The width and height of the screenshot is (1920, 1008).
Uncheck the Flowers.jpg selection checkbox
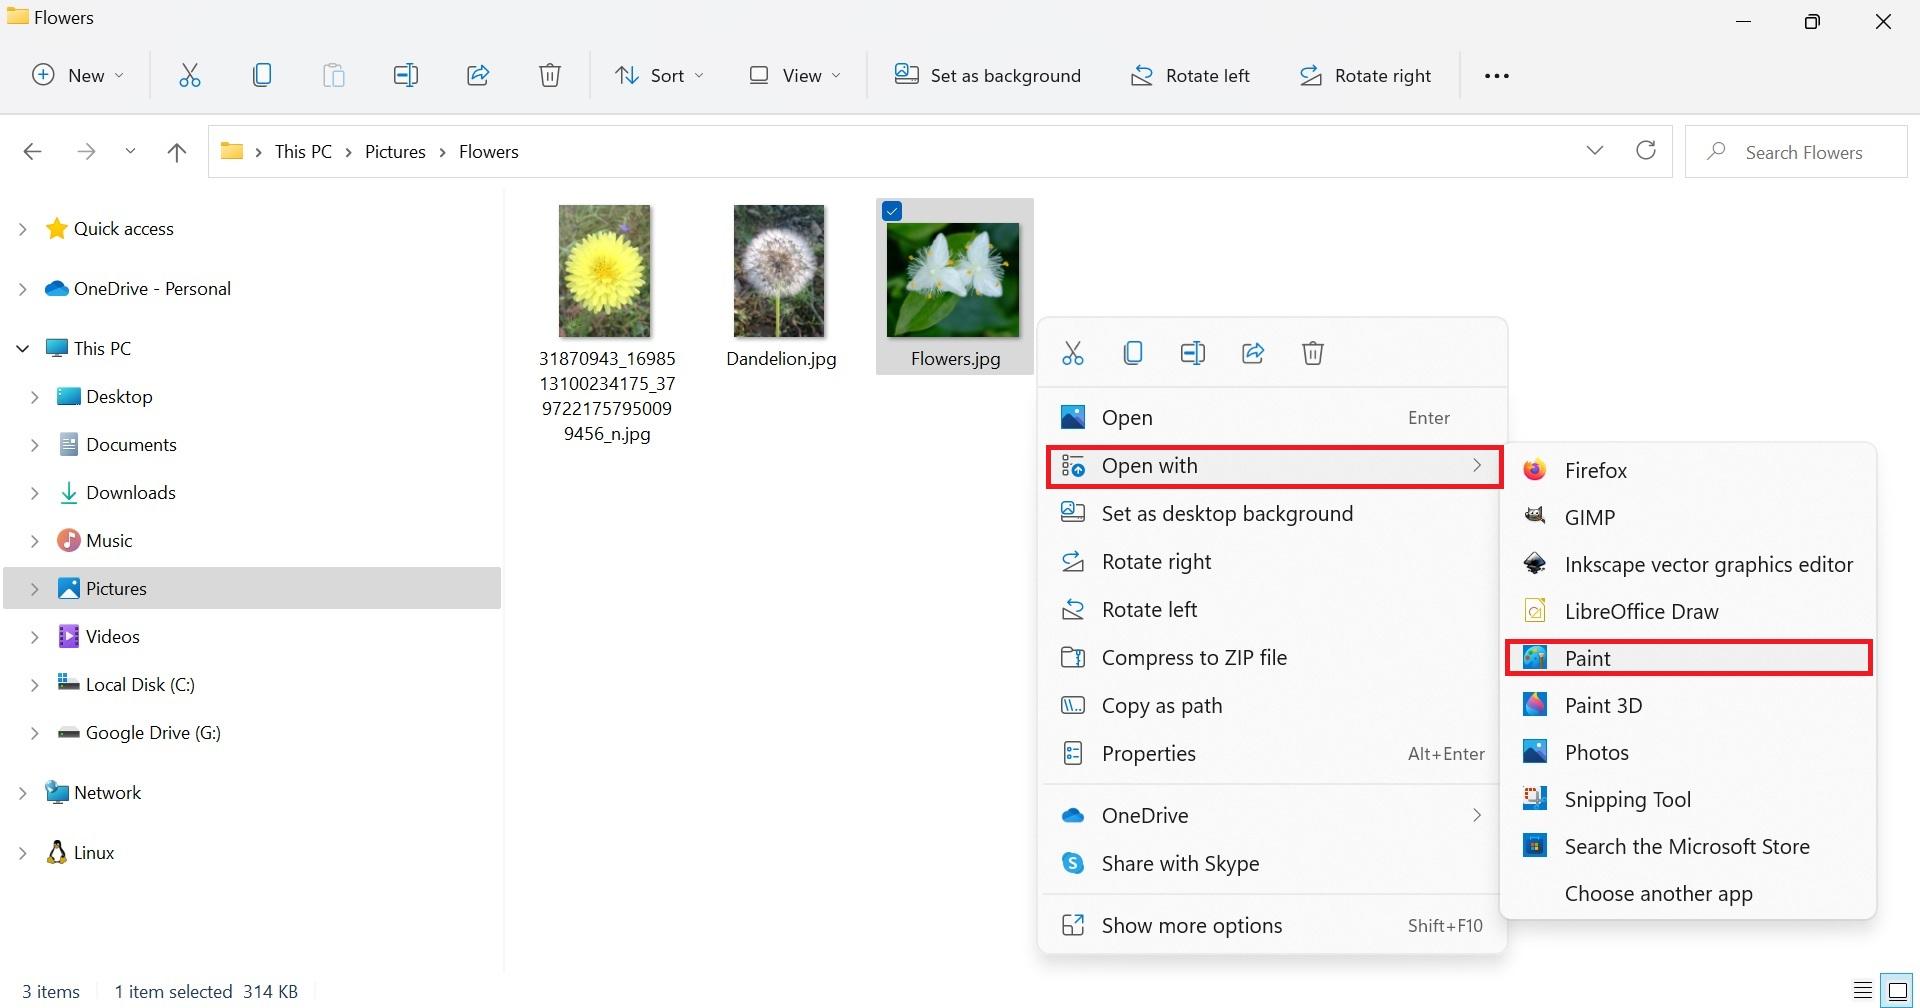[x=892, y=211]
